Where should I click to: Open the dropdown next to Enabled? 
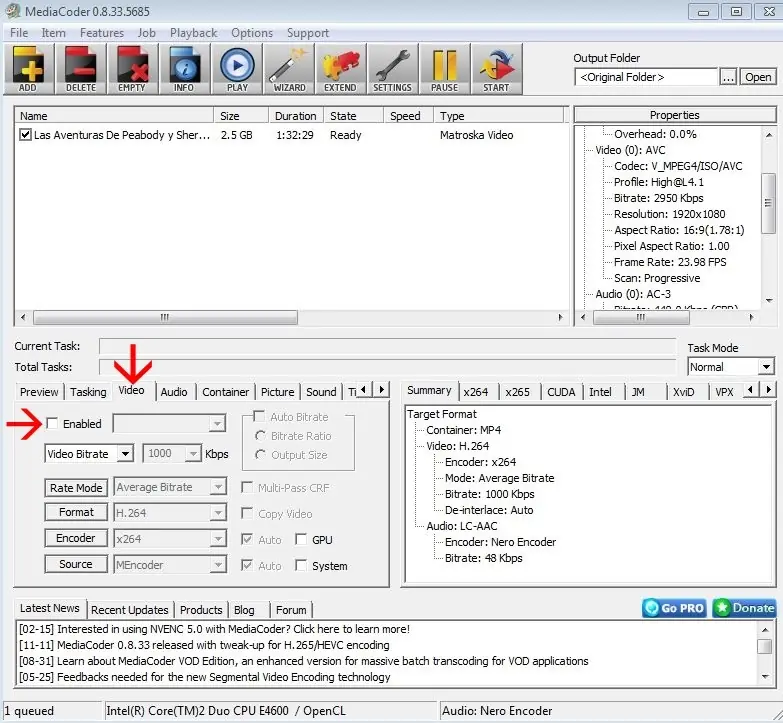tap(217, 424)
